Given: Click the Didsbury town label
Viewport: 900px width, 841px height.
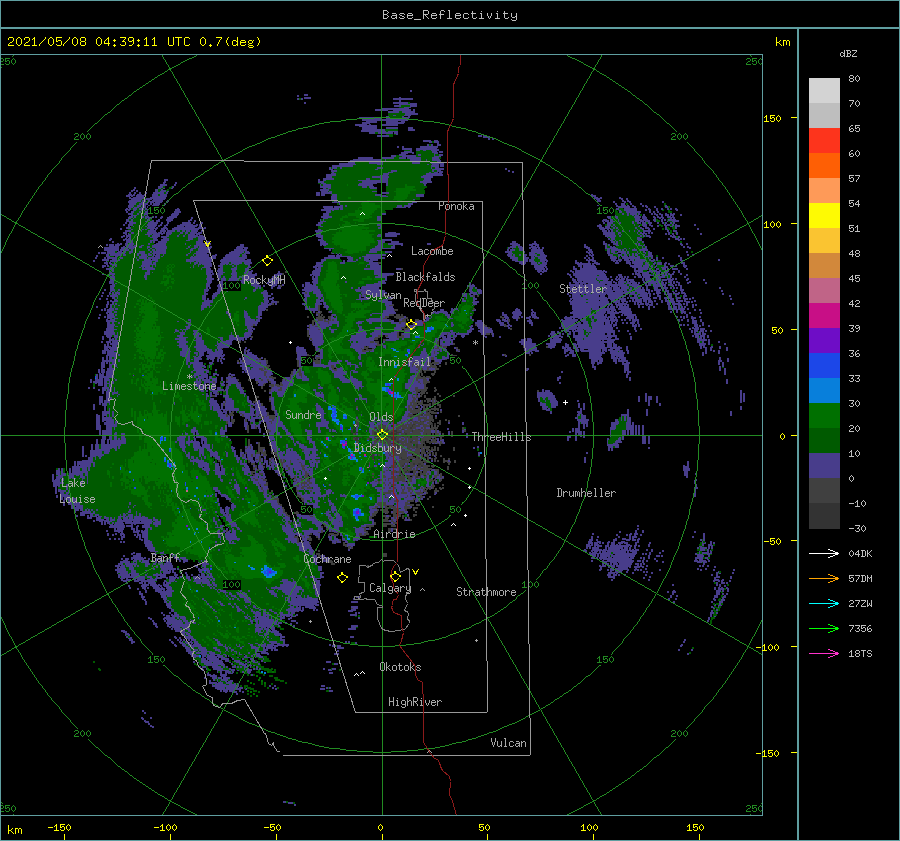Looking at the screenshot, I should 377,448.
